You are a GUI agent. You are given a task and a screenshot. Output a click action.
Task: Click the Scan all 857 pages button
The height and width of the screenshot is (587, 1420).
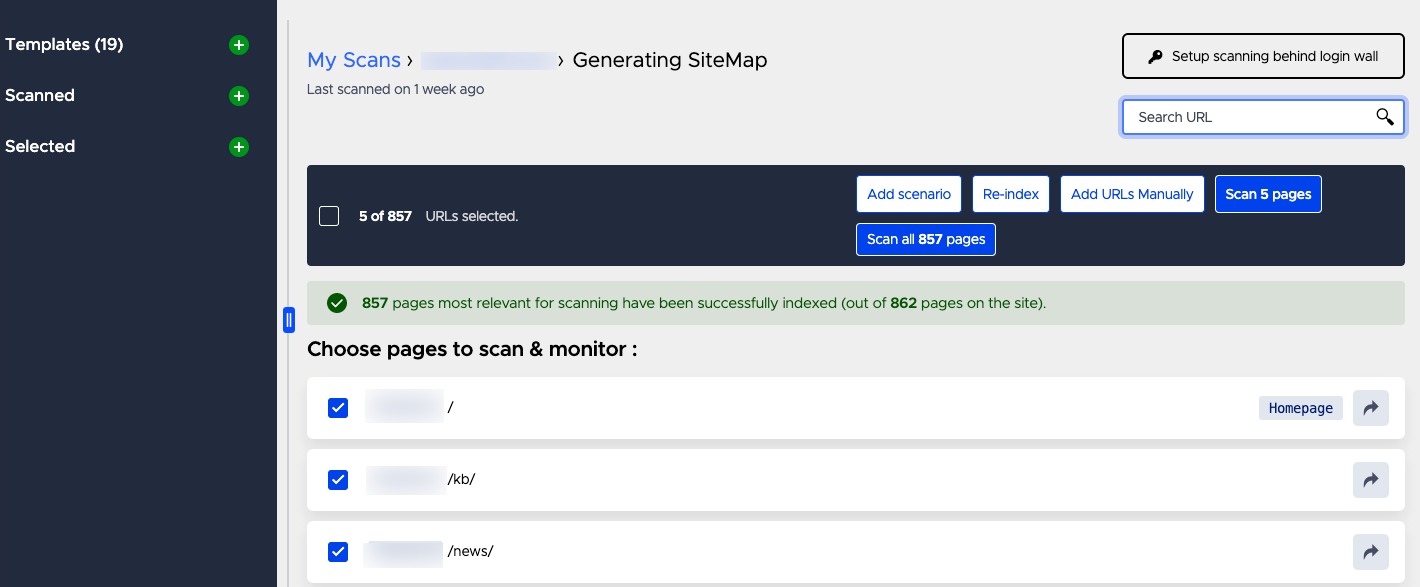point(926,239)
